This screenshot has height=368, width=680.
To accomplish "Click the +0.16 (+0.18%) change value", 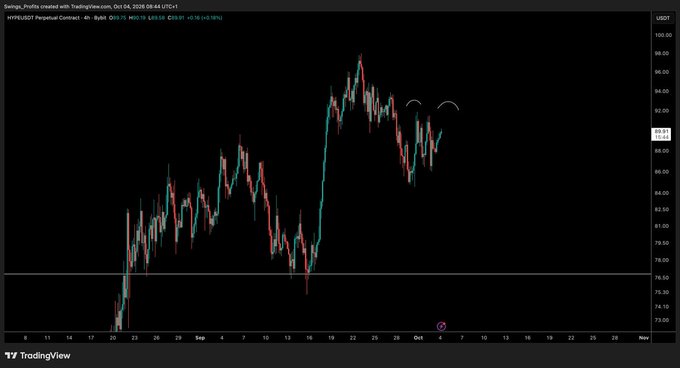I will tap(205, 18).
